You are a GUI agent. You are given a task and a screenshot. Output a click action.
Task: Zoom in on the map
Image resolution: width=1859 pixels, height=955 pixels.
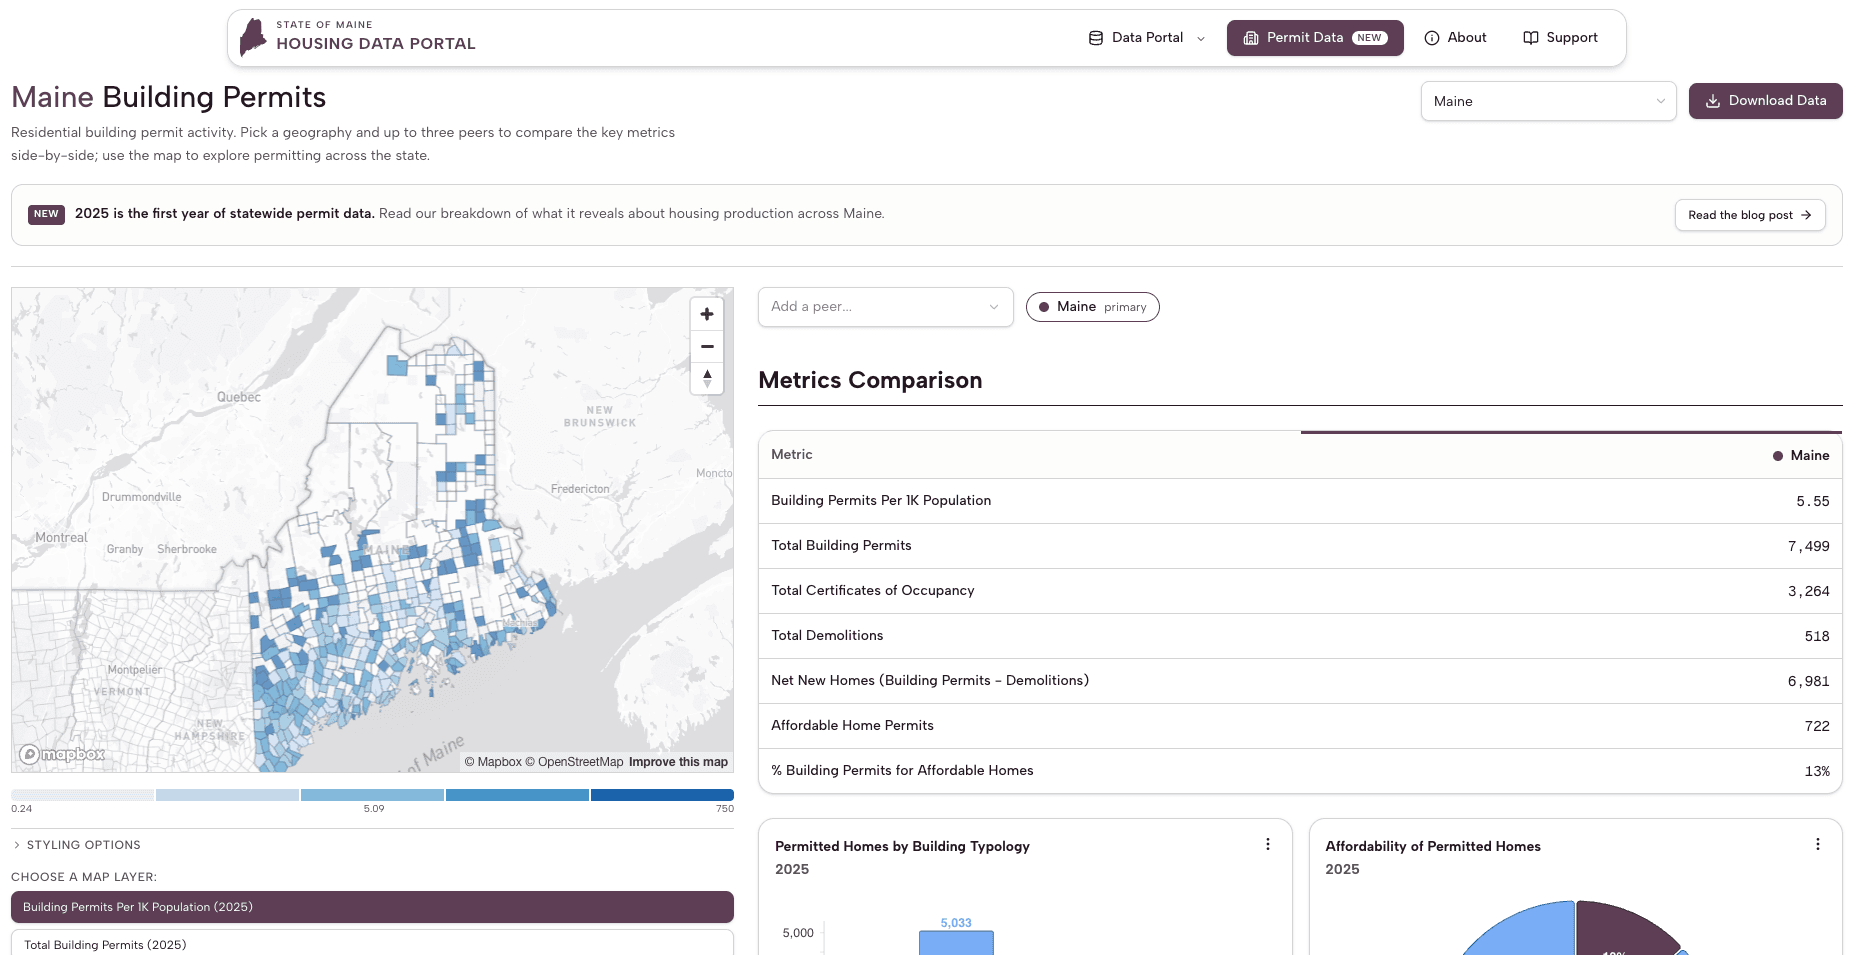pyautogui.click(x=707, y=314)
